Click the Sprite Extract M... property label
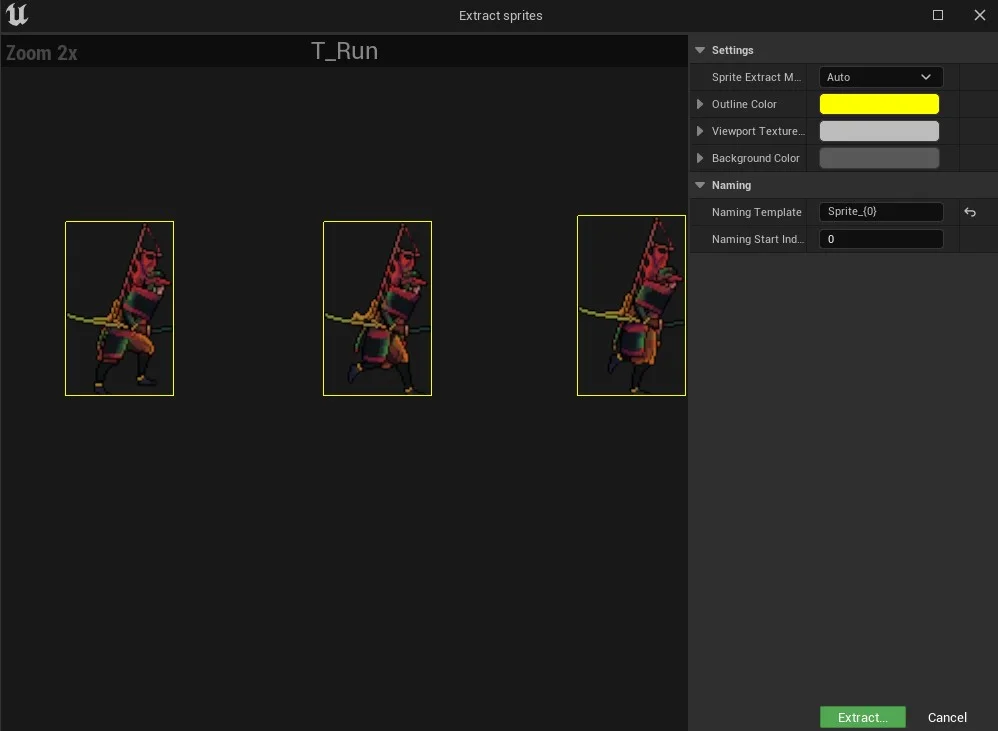 coord(756,77)
